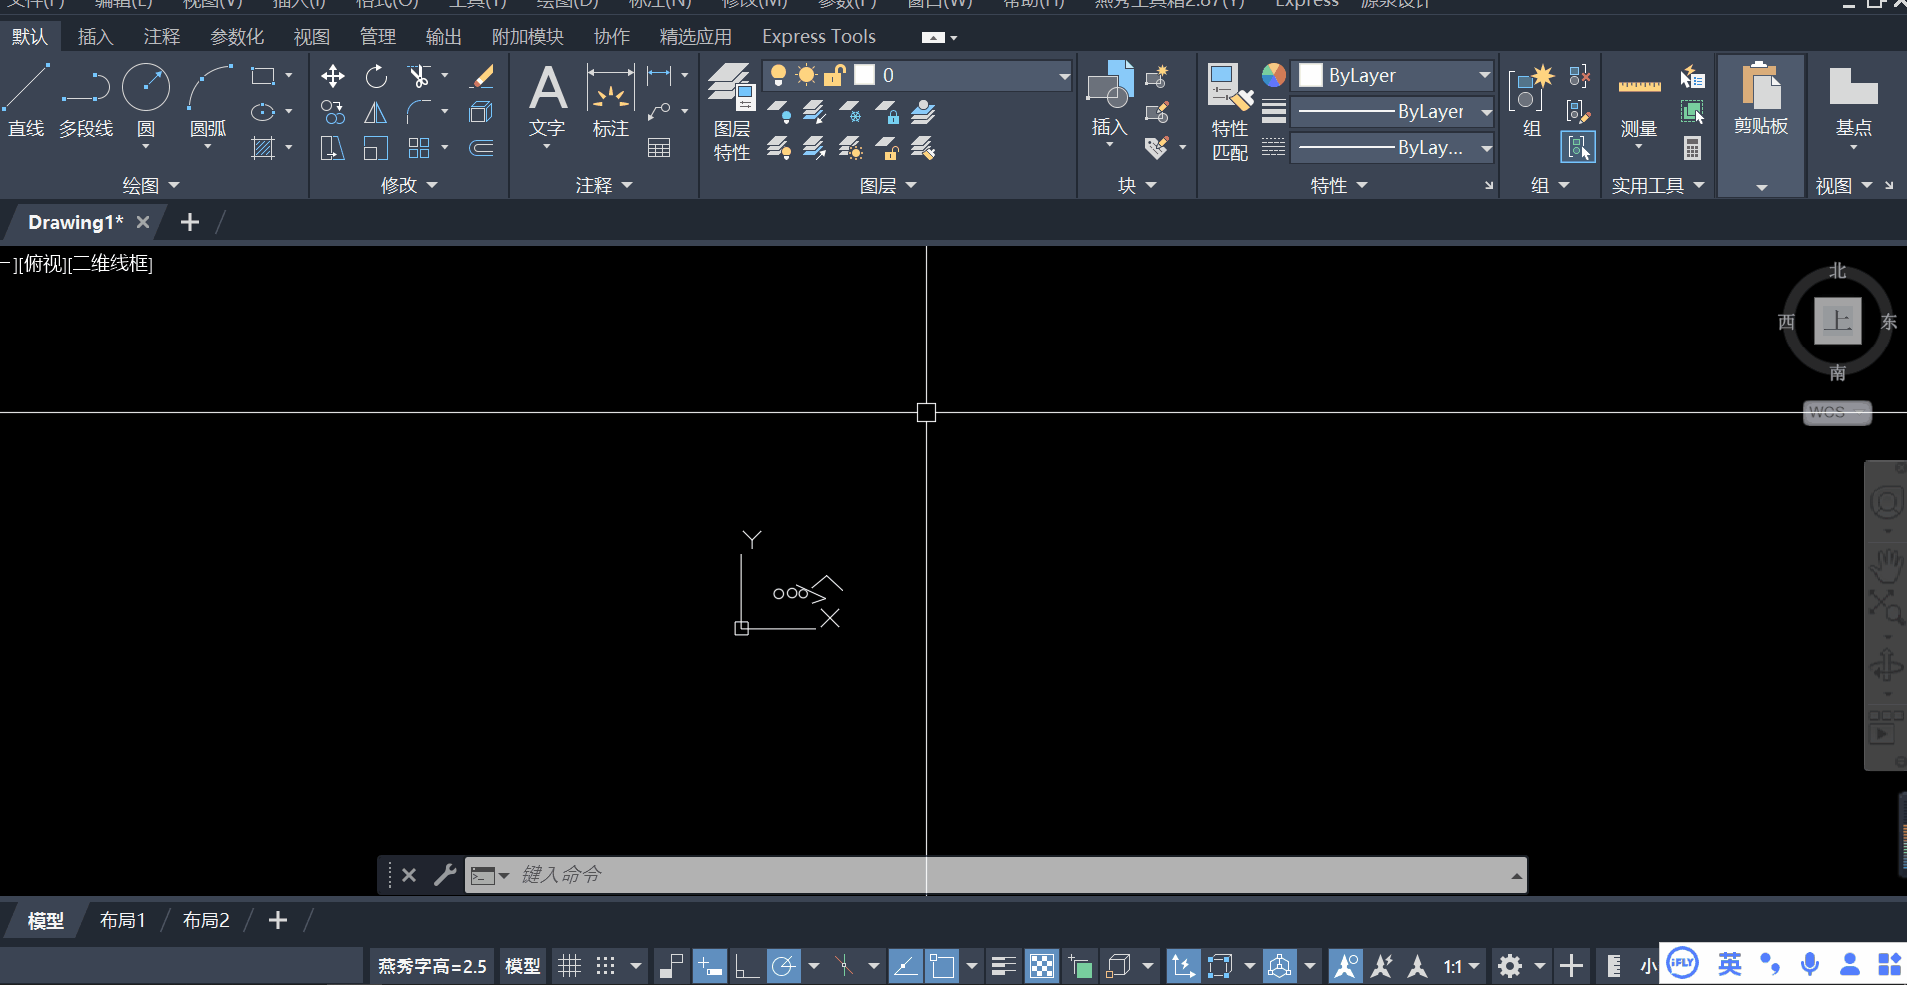Expand the 绘图 (Draw) panel
The height and width of the screenshot is (985, 1907).
151,186
